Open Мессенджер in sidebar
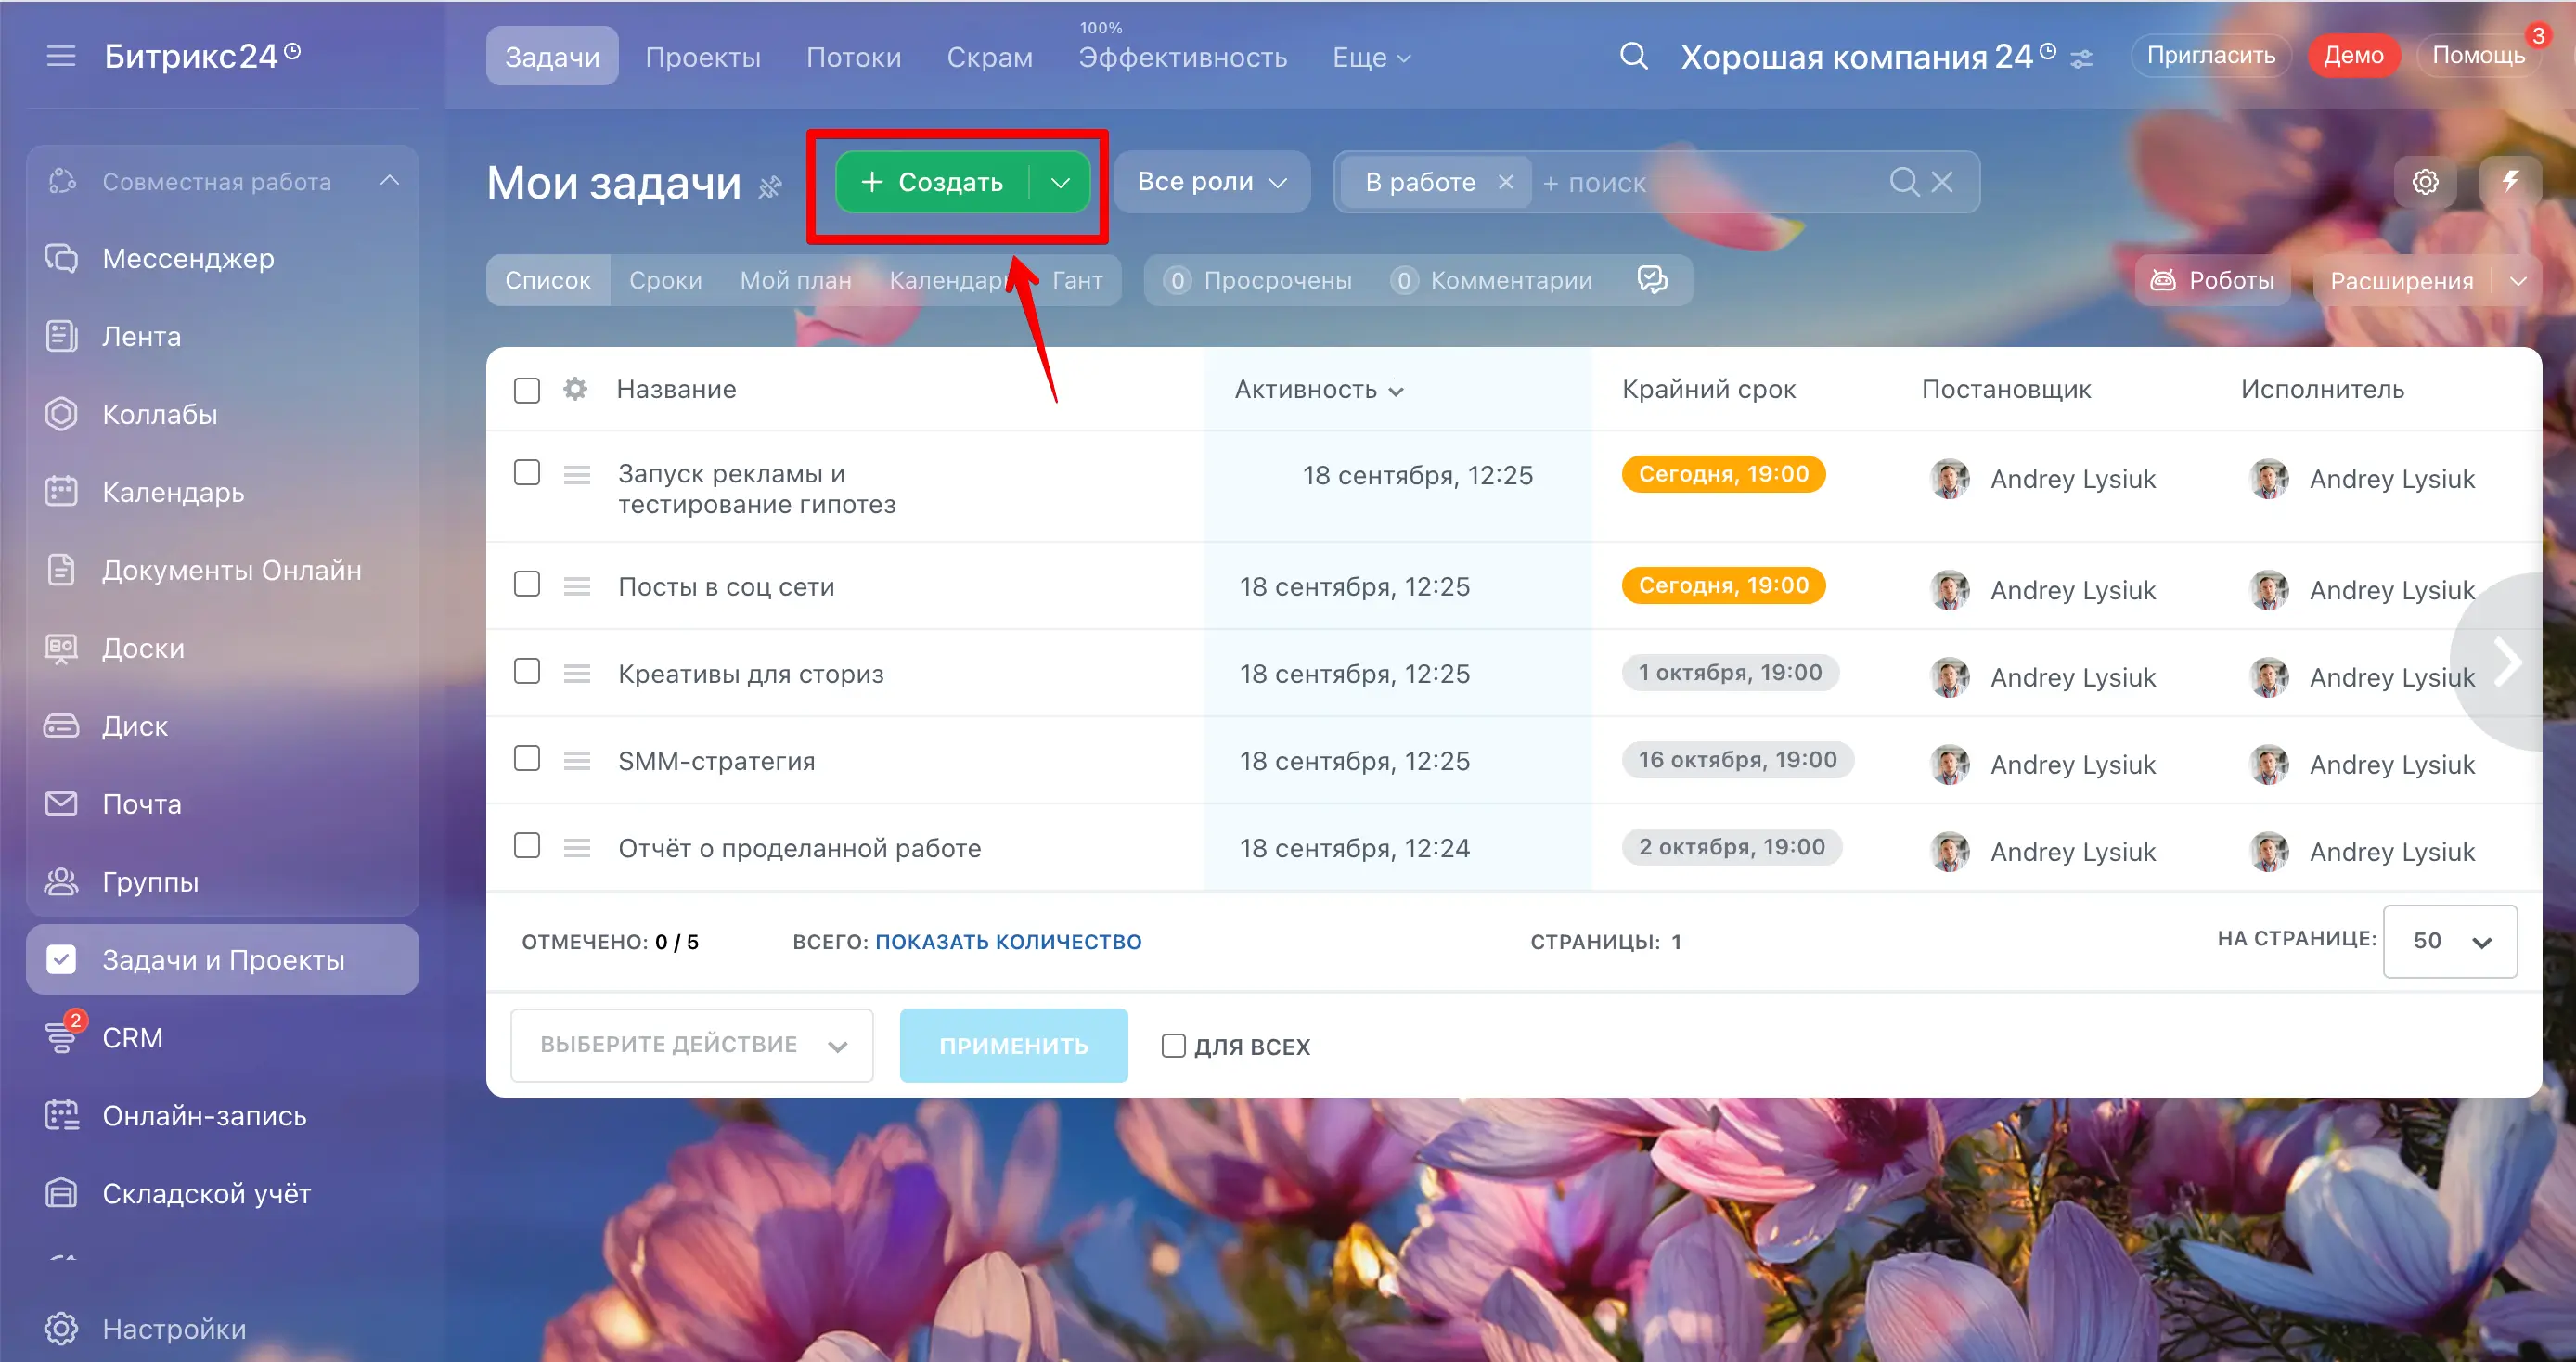The image size is (2576, 1362). click(188, 259)
